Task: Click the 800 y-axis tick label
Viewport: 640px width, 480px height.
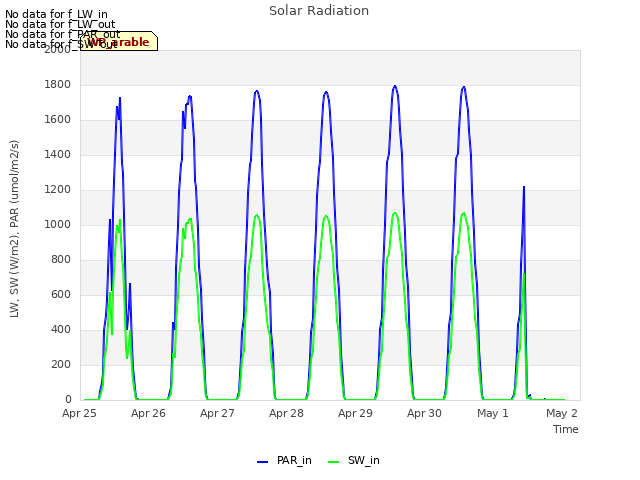Action: click(61, 260)
